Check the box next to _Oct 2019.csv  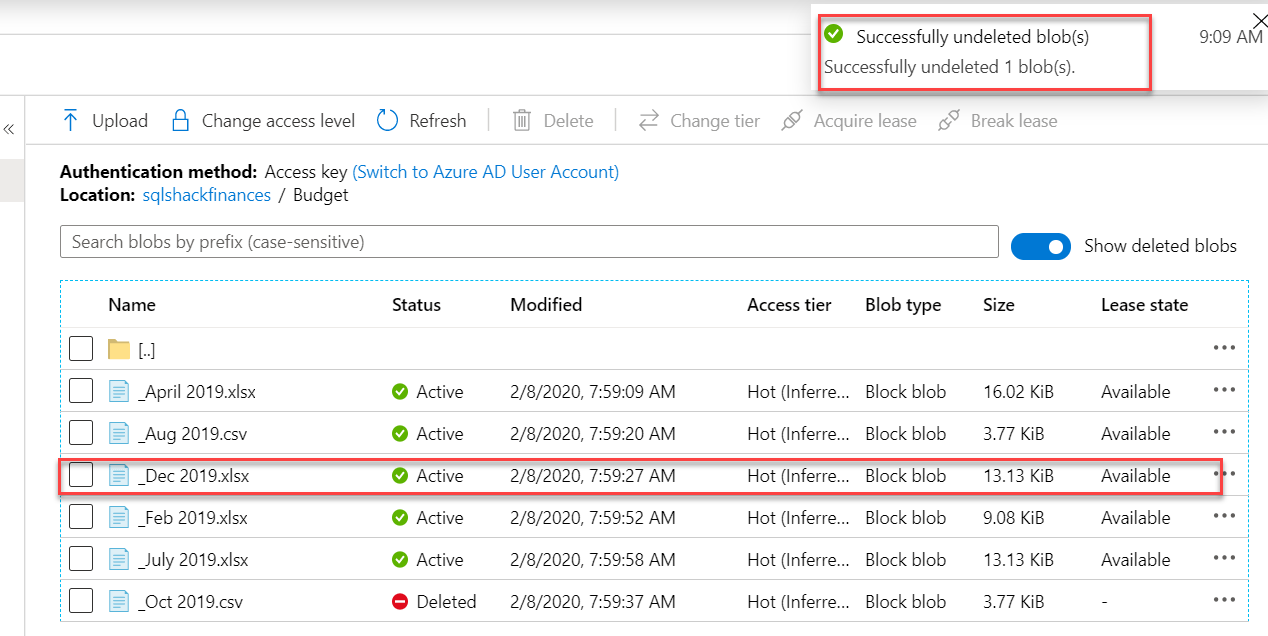tap(81, 600)
